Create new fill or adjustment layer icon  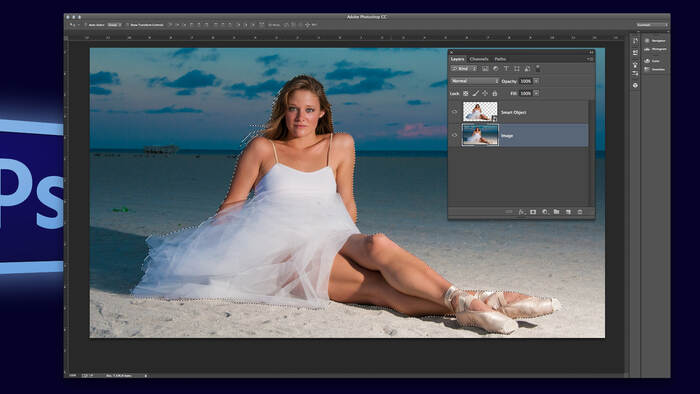tap(545, 212)
